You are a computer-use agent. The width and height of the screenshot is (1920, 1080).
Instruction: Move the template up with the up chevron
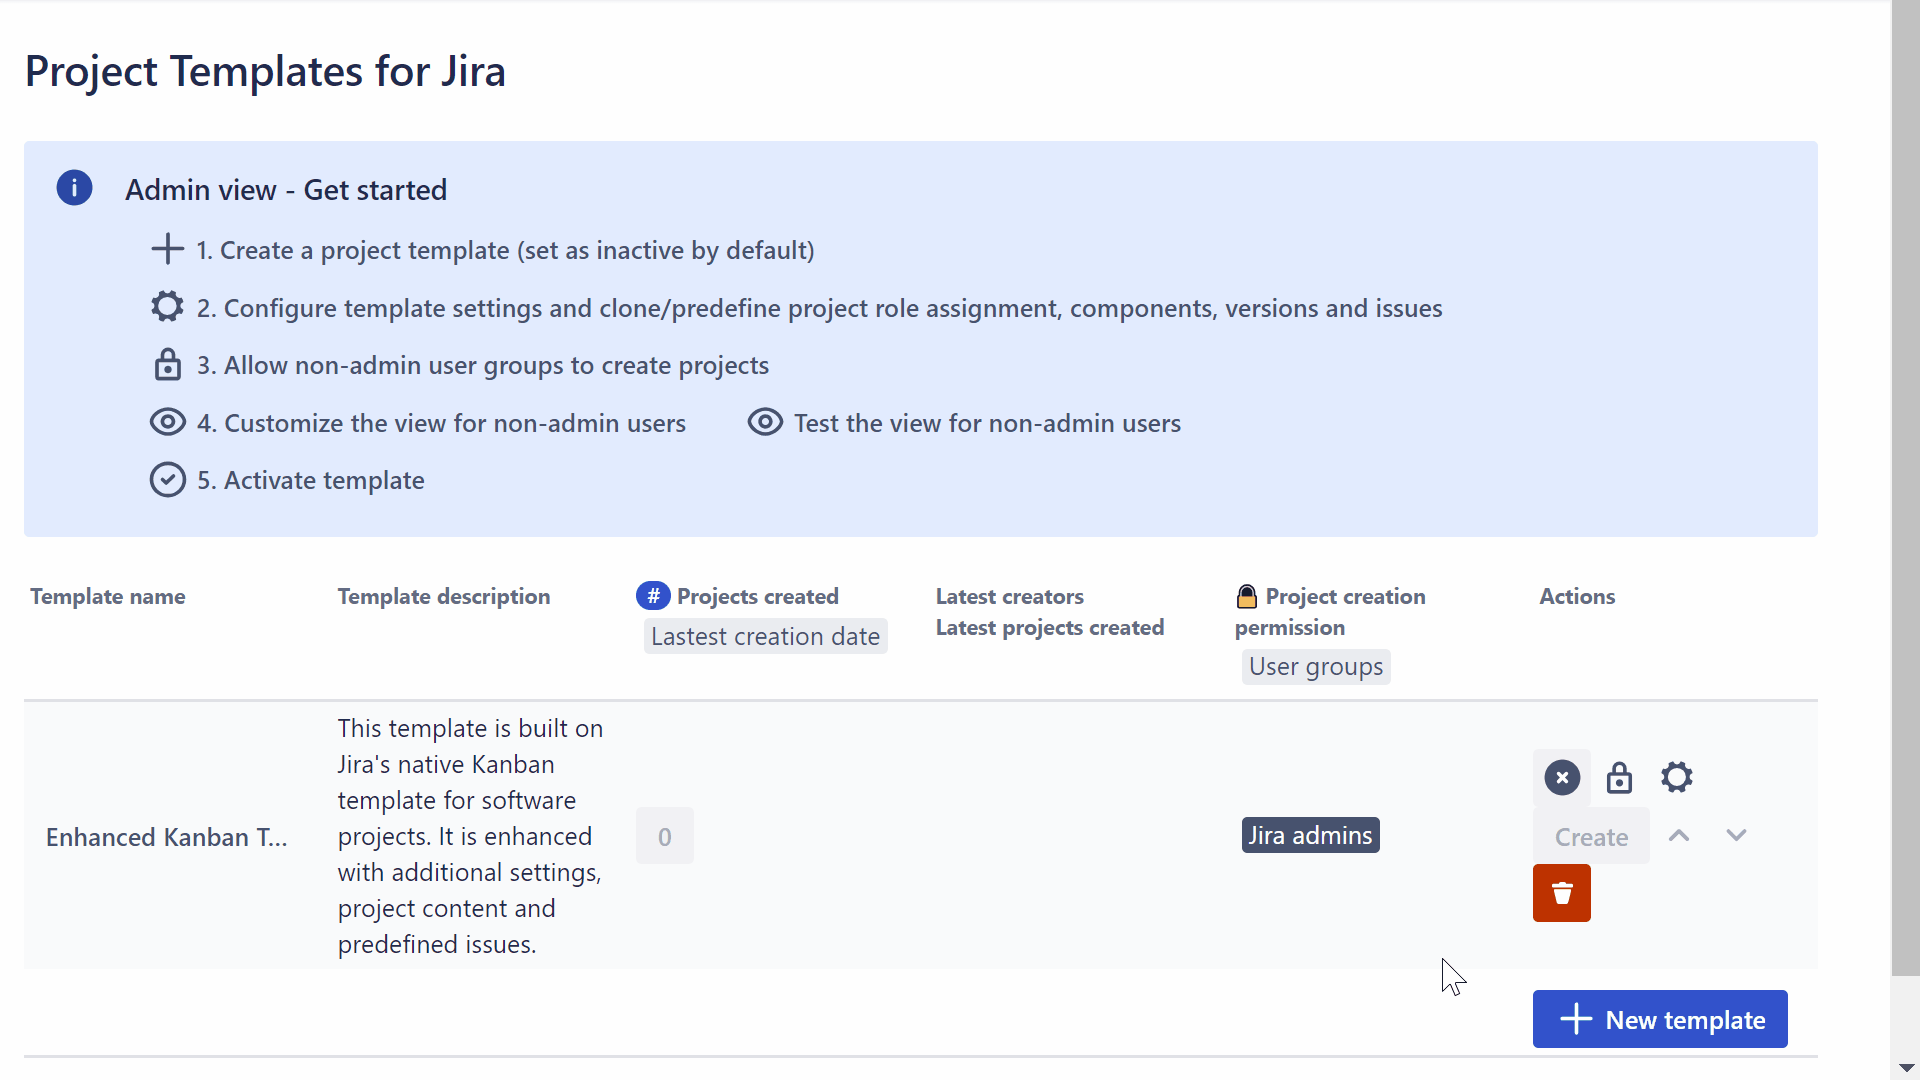tap(1679, 835)
